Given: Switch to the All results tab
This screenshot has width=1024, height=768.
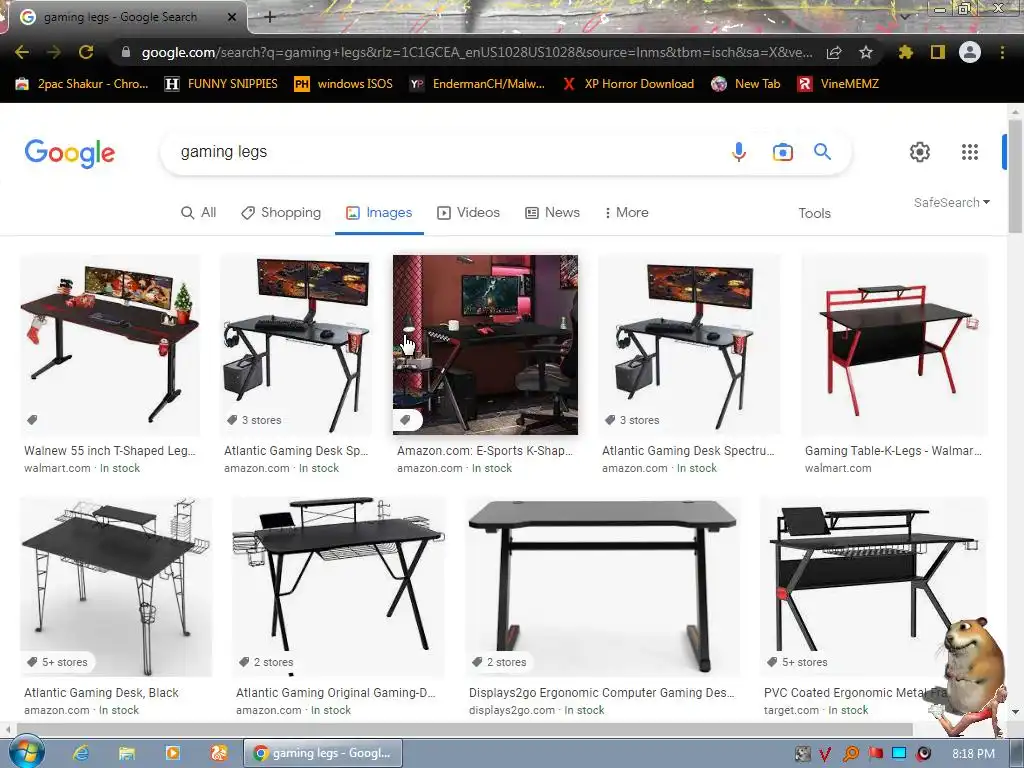Looking at the screenshot, I should [199, 213].
